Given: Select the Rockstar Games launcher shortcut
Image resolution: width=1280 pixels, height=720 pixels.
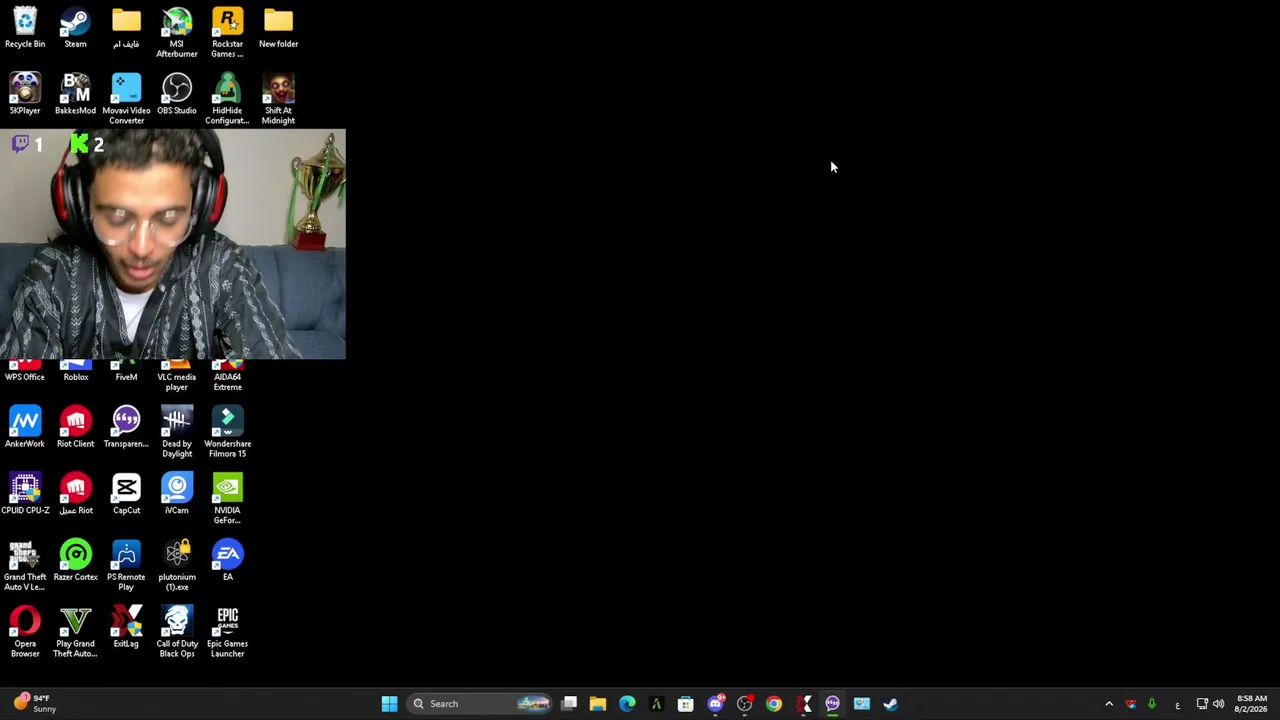Looking at the screenshot, I should coord(227,33).
